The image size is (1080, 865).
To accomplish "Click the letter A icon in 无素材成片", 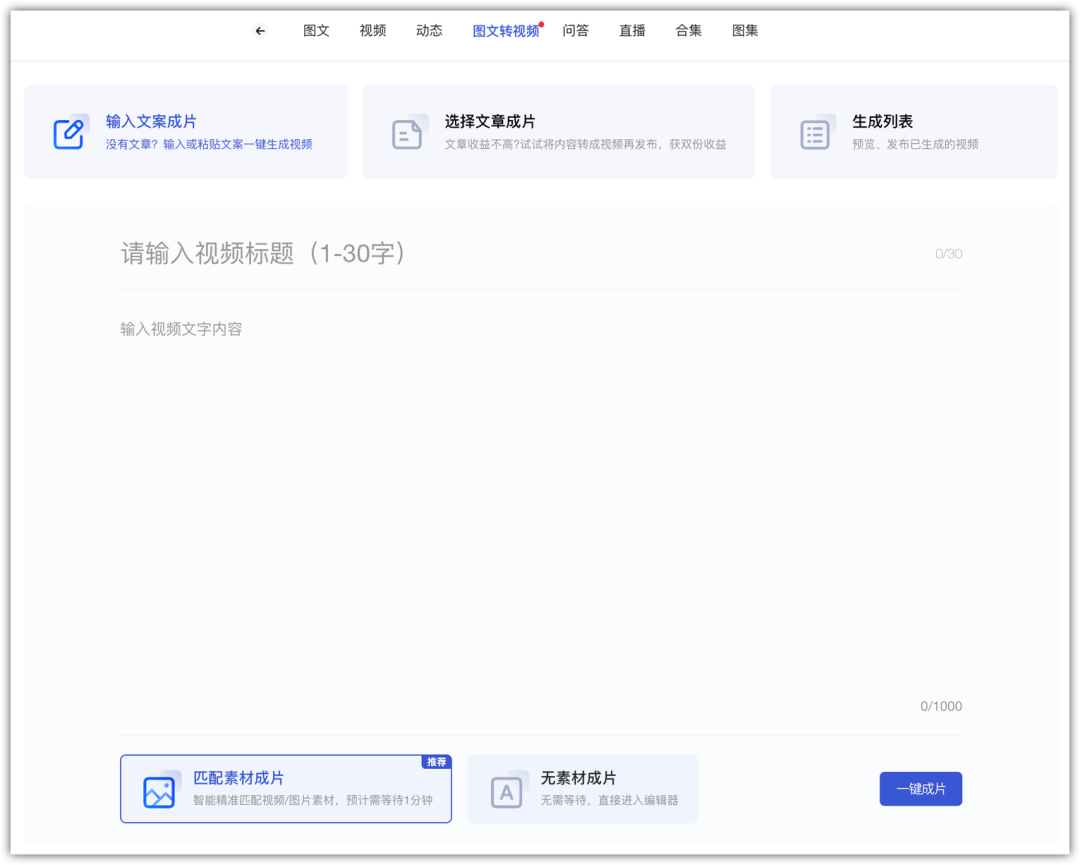I will 507,791.
